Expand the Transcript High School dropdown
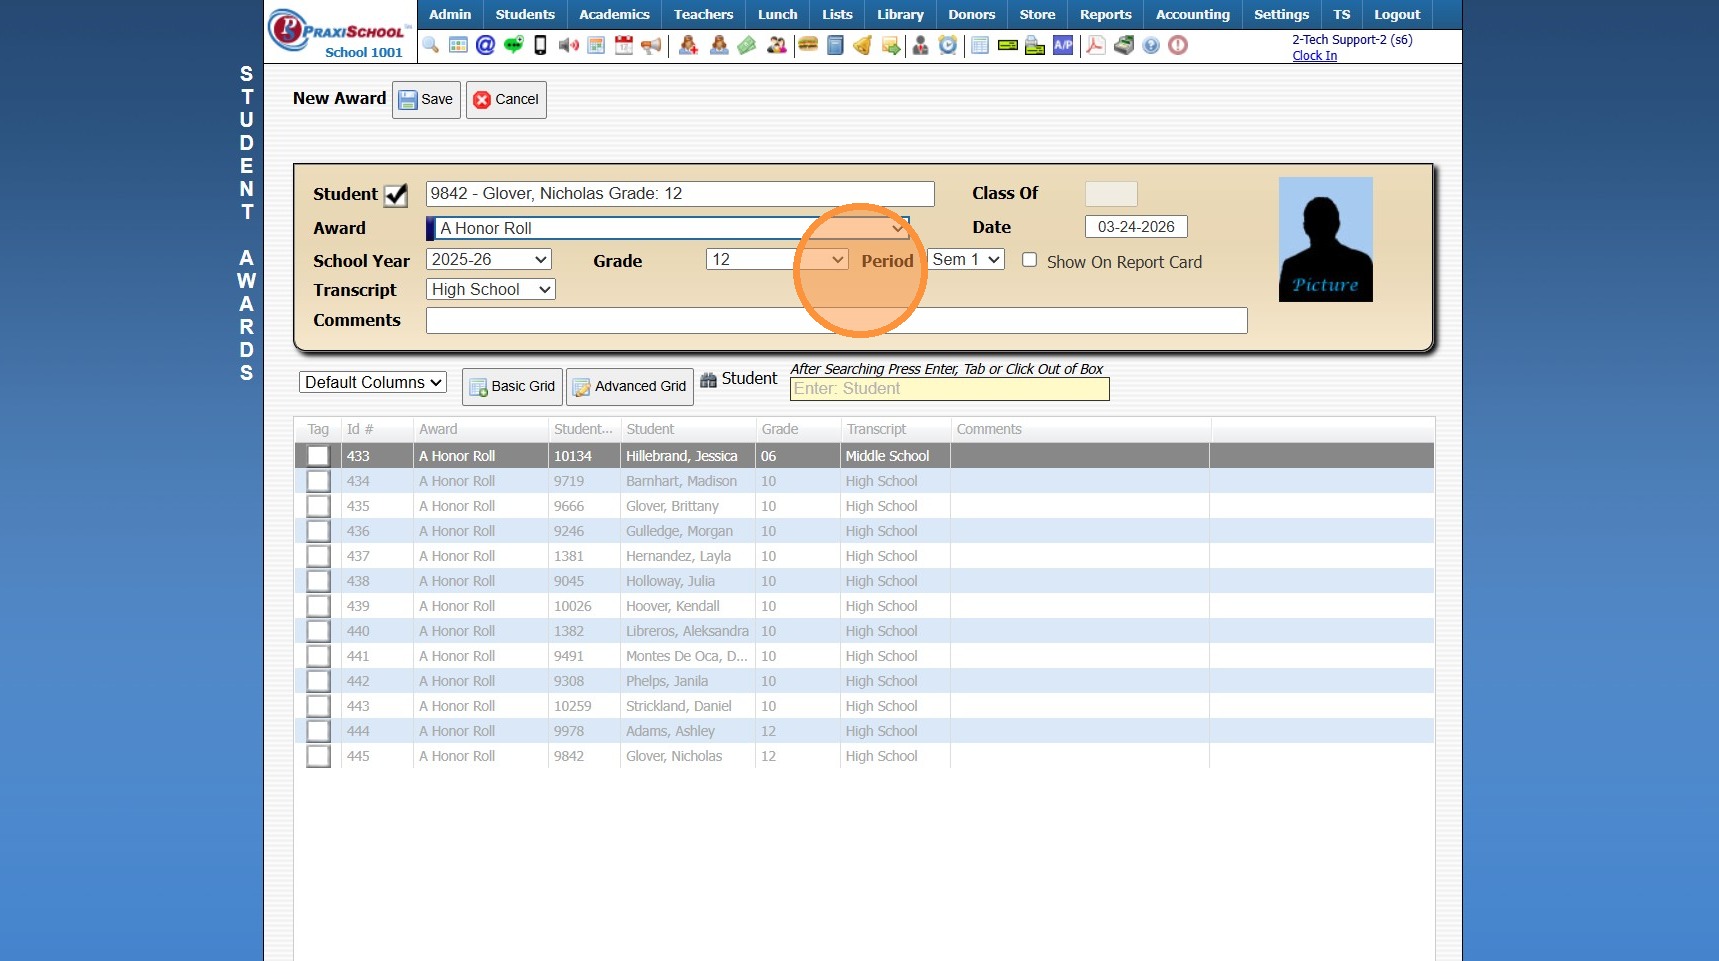Viewport: 1719px width, 961px height. [491, 289]
